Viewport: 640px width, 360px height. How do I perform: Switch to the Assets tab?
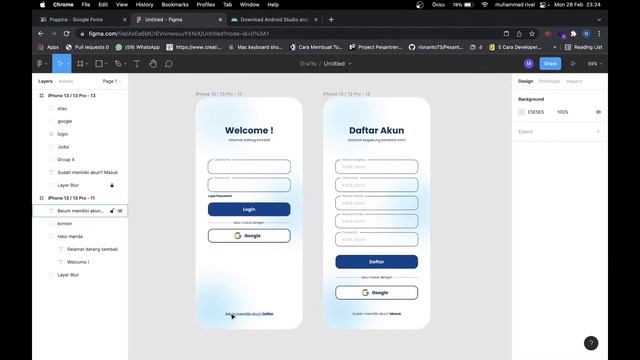tap(66, 81)
